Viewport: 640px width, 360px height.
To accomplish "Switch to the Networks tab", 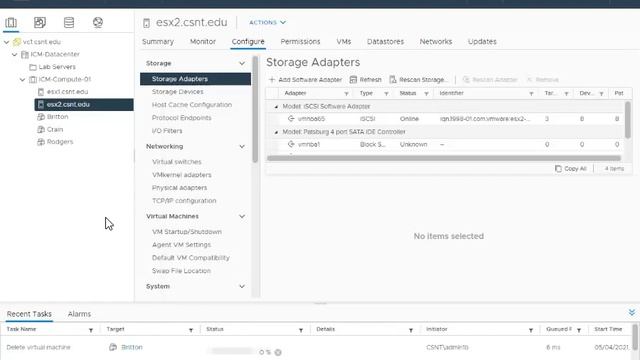I will 436,42.
